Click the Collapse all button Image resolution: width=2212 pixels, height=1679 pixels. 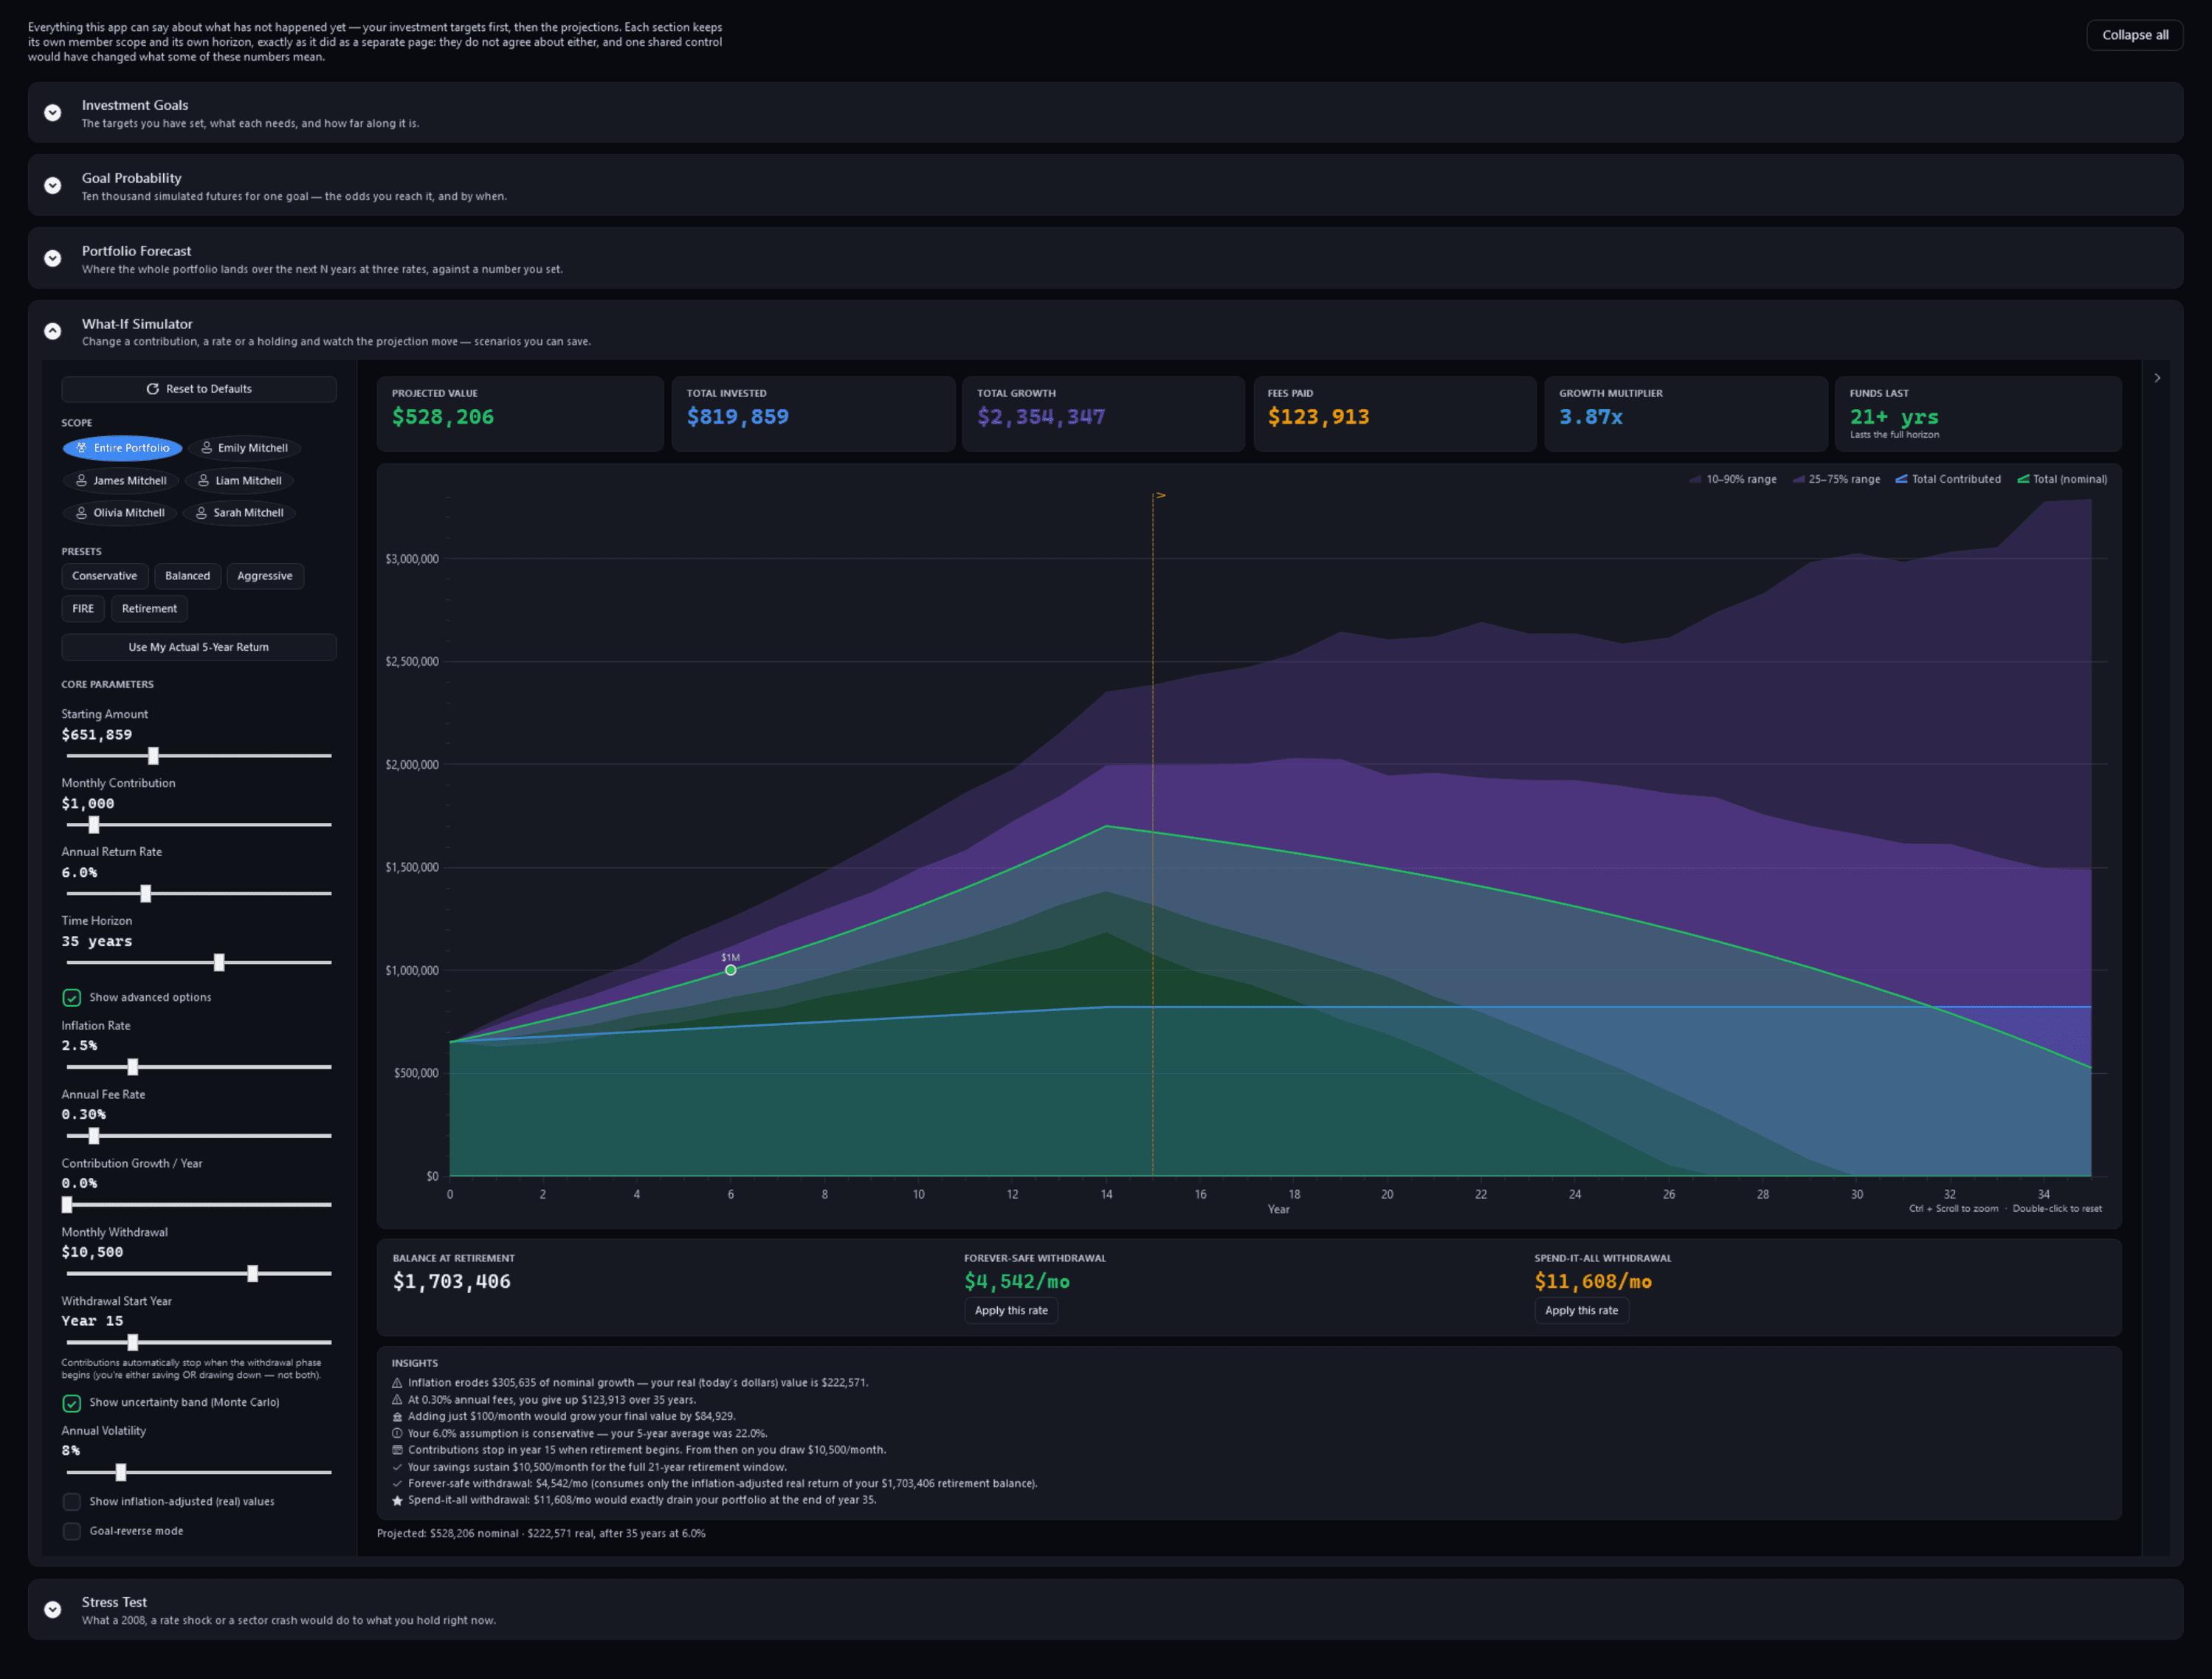pos(2134,35)
